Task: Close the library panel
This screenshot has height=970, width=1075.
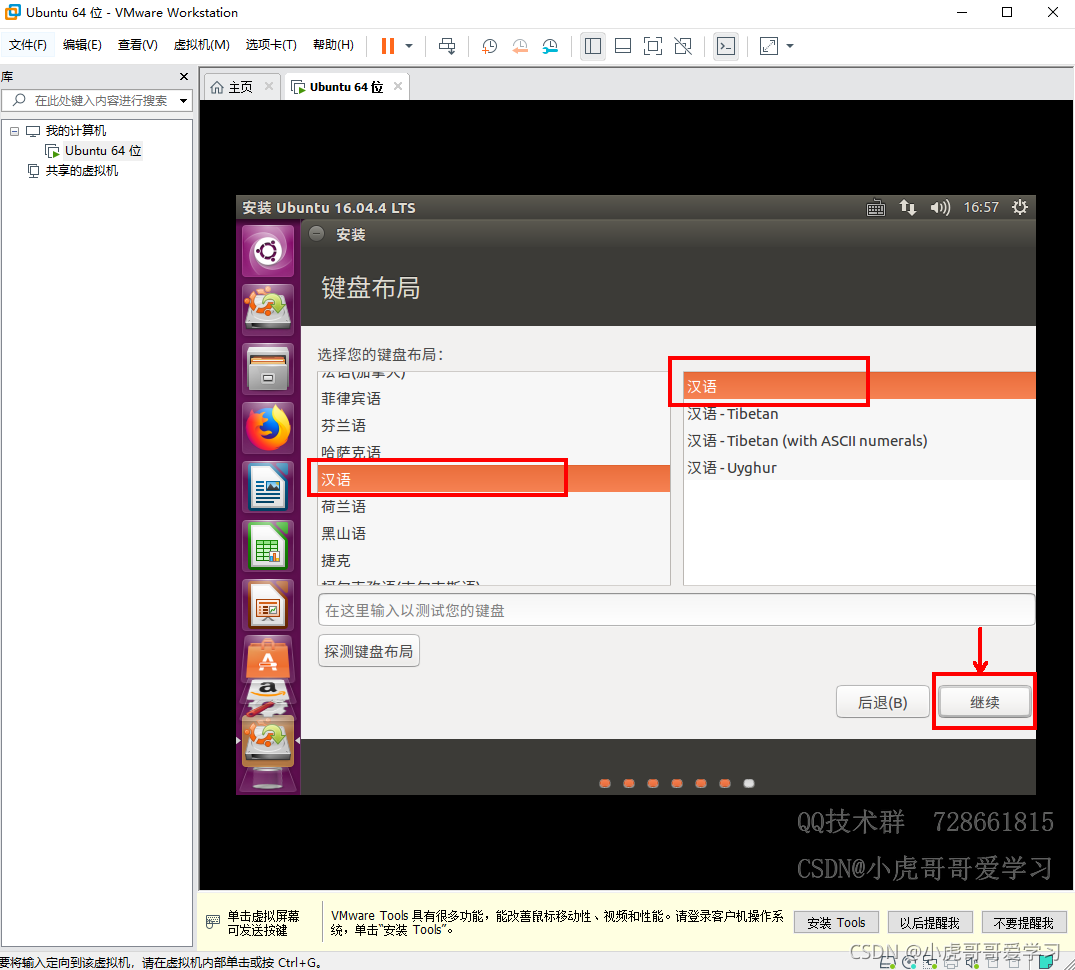Action: click(184, 76)
